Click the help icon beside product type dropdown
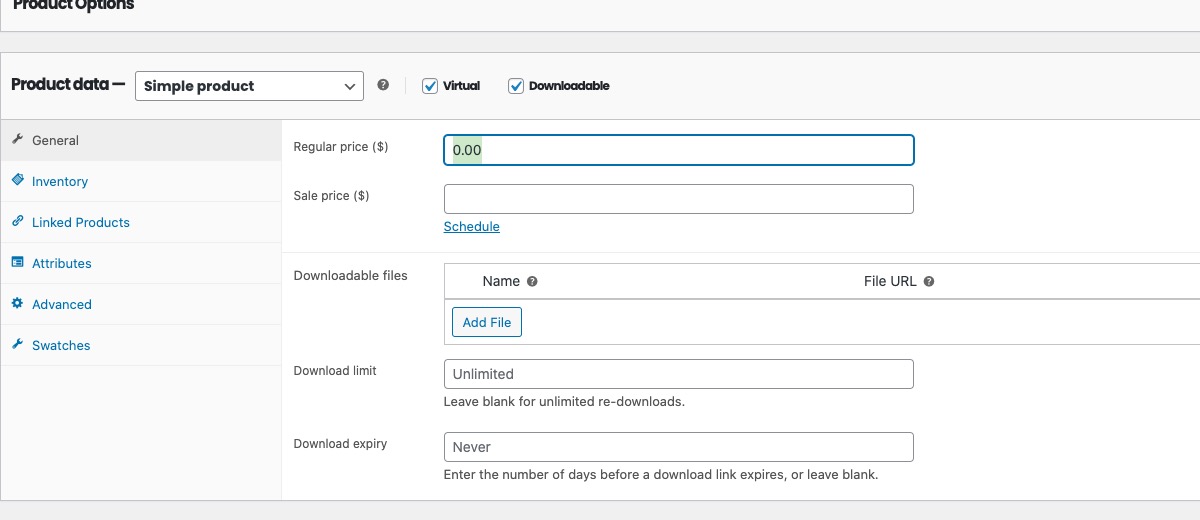The image size is (1200, 520). 383,85
